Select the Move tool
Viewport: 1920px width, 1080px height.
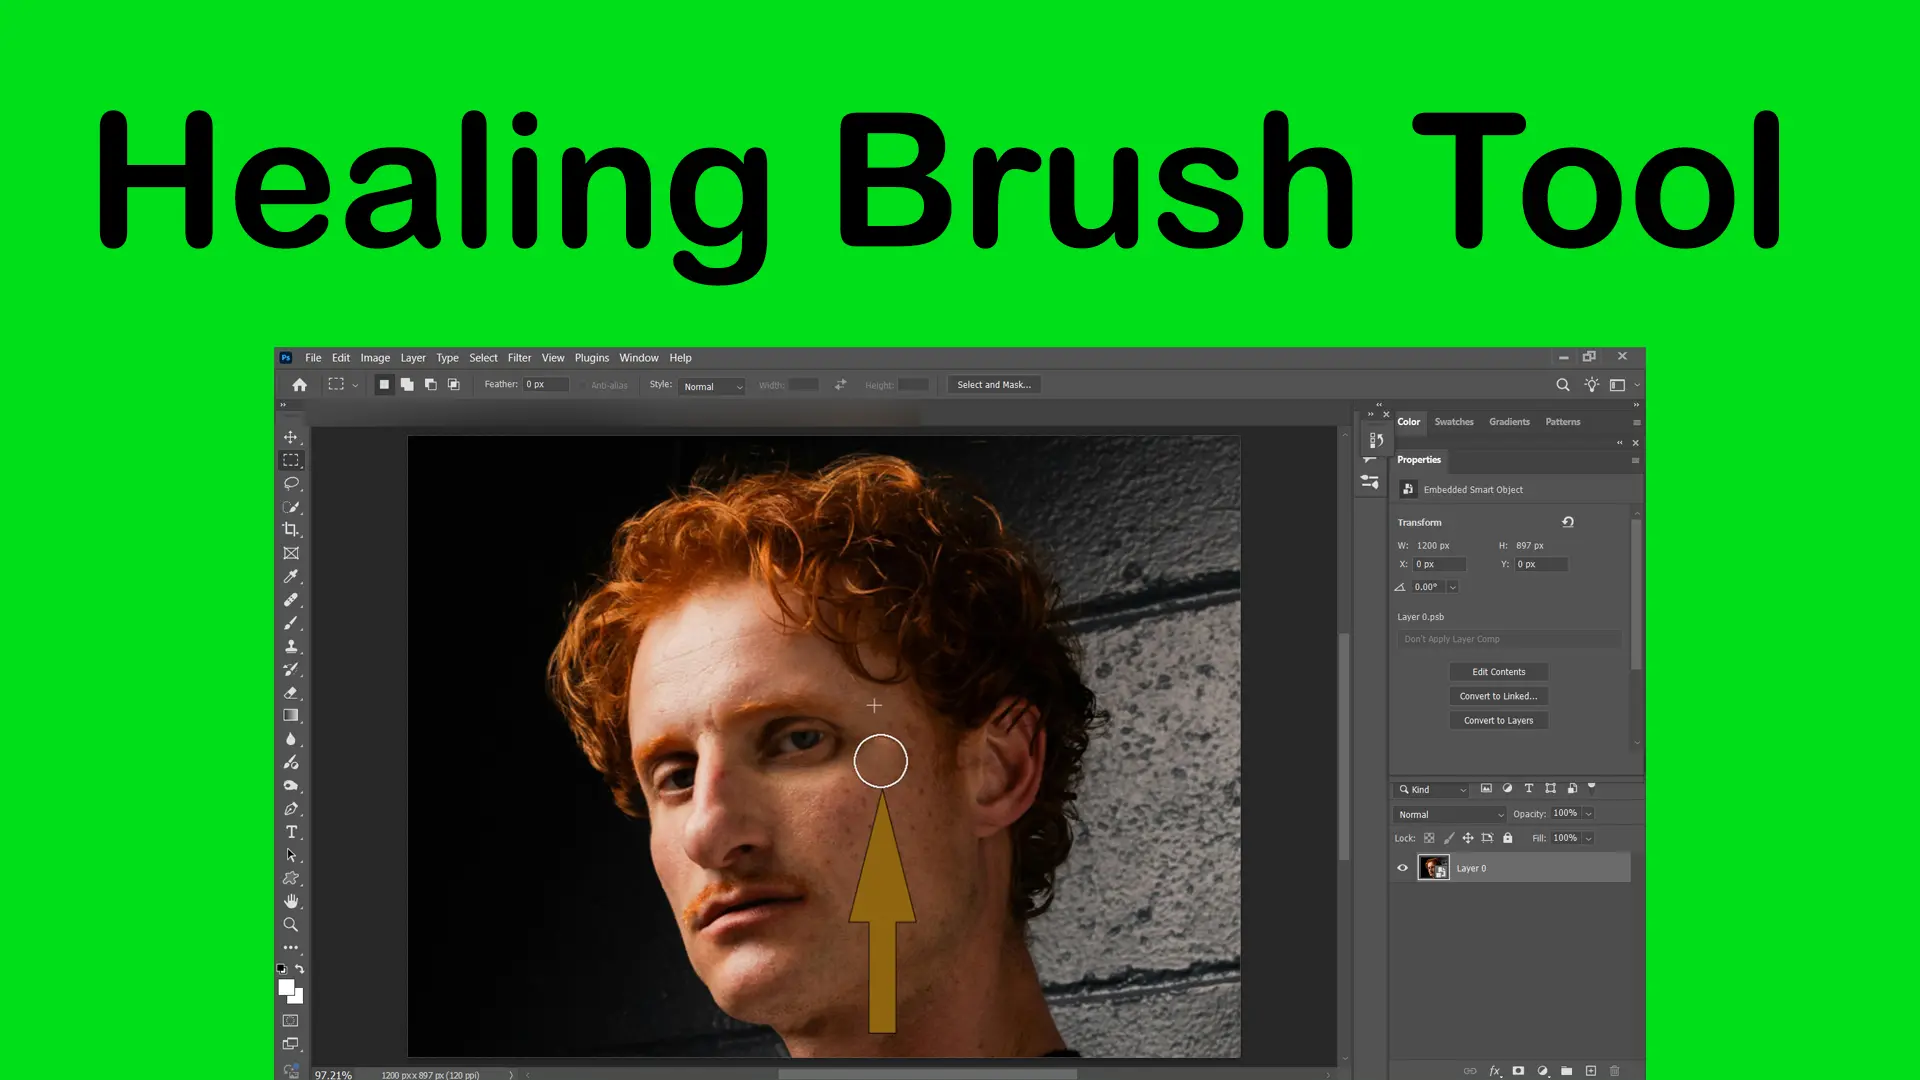[x=291, y=437]
